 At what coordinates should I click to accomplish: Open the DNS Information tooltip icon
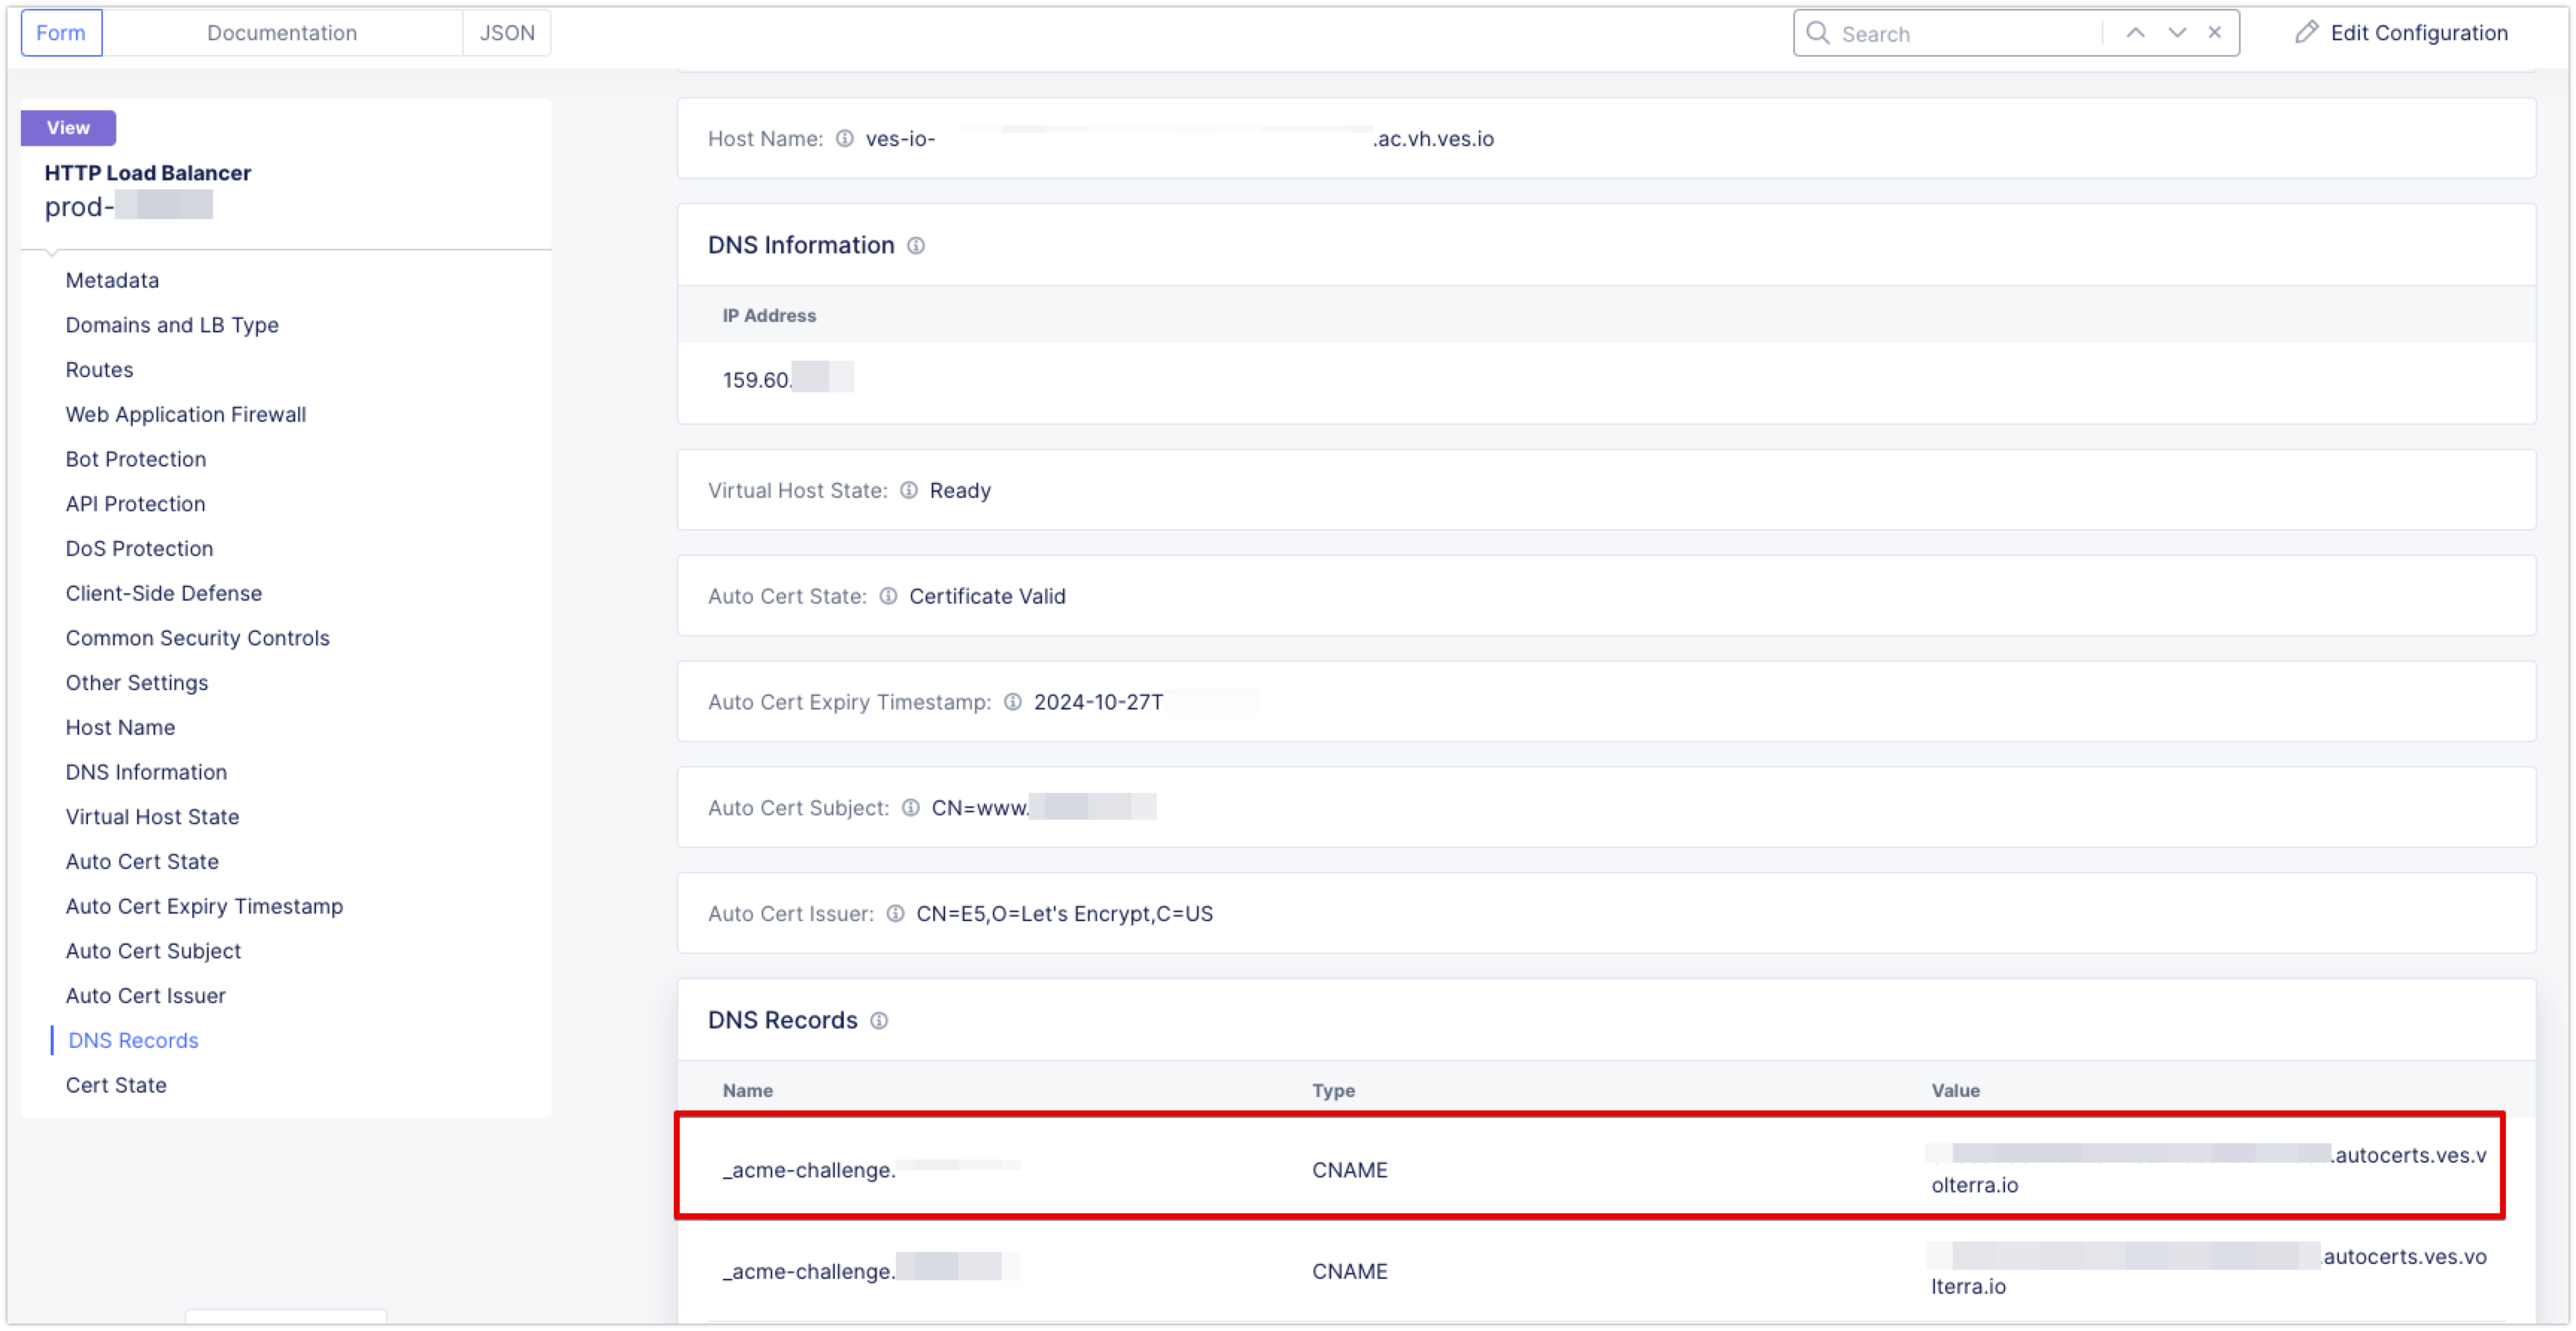(x=918, y=245)
